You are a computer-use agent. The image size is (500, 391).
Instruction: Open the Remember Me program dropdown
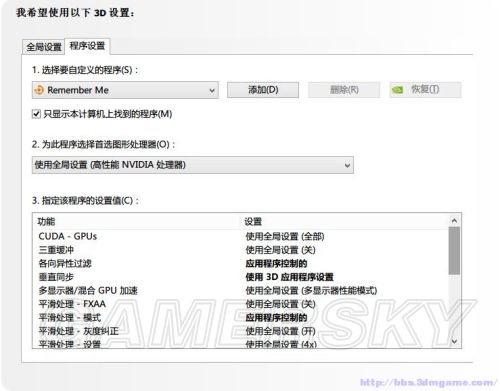point(125,90)
